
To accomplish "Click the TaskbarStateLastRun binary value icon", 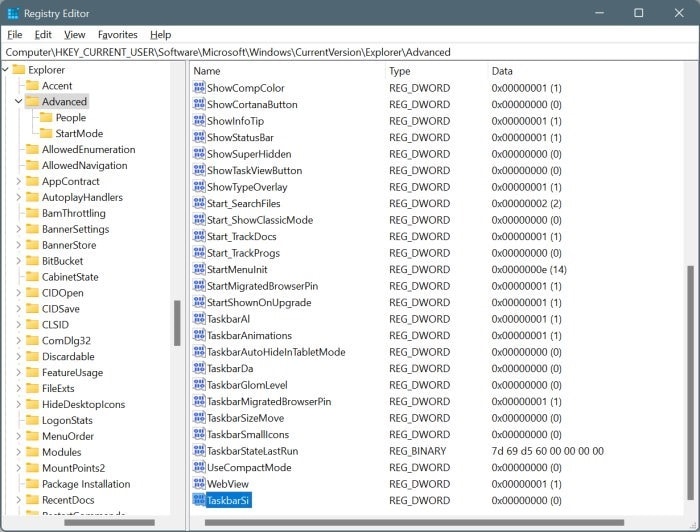I will [199, 451].
